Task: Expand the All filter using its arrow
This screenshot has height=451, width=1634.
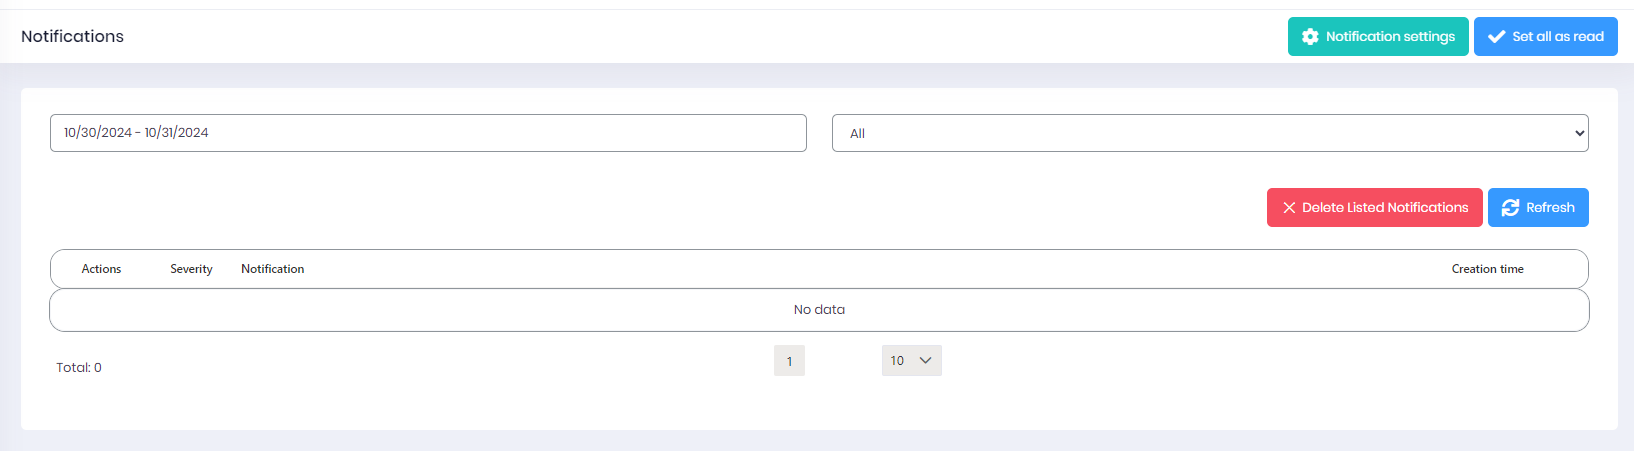Action: point(1579,133)
